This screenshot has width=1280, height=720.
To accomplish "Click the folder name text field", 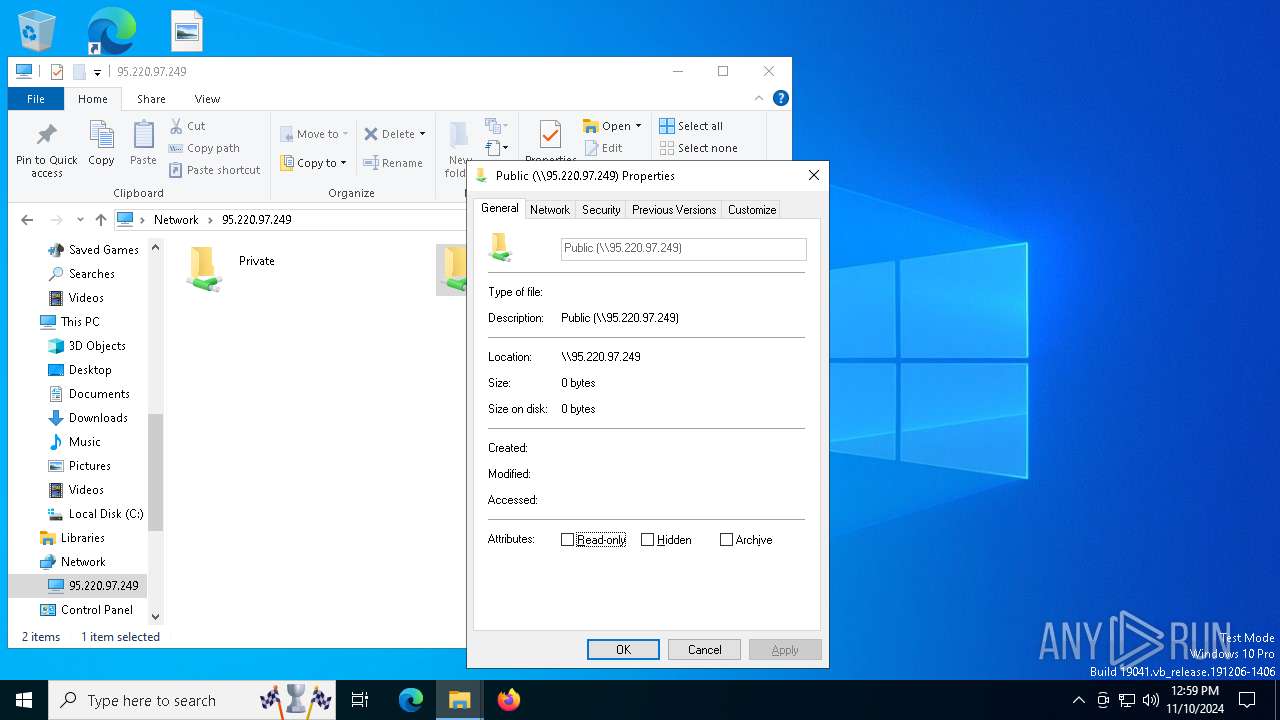I will click(683, 249).
